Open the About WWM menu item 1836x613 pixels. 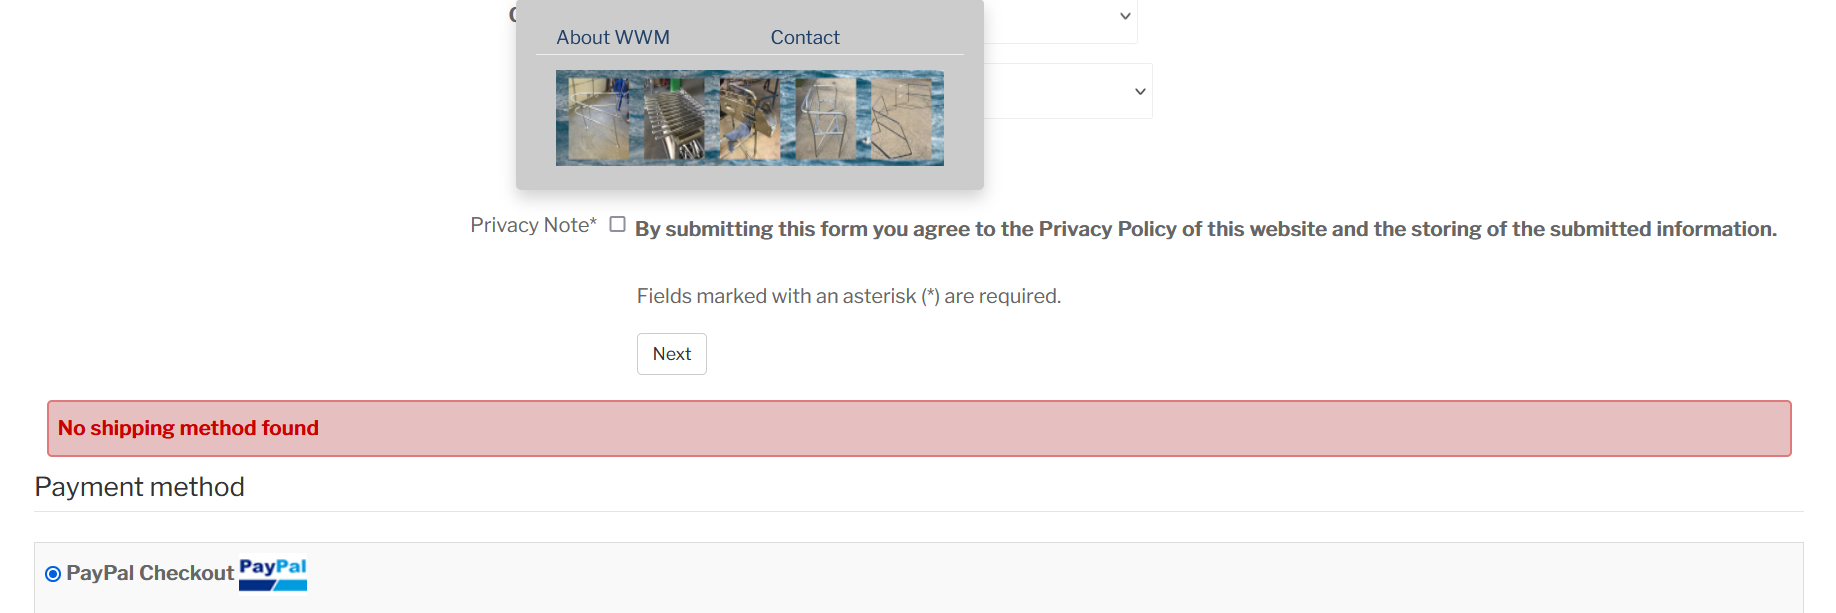[612, 38]
